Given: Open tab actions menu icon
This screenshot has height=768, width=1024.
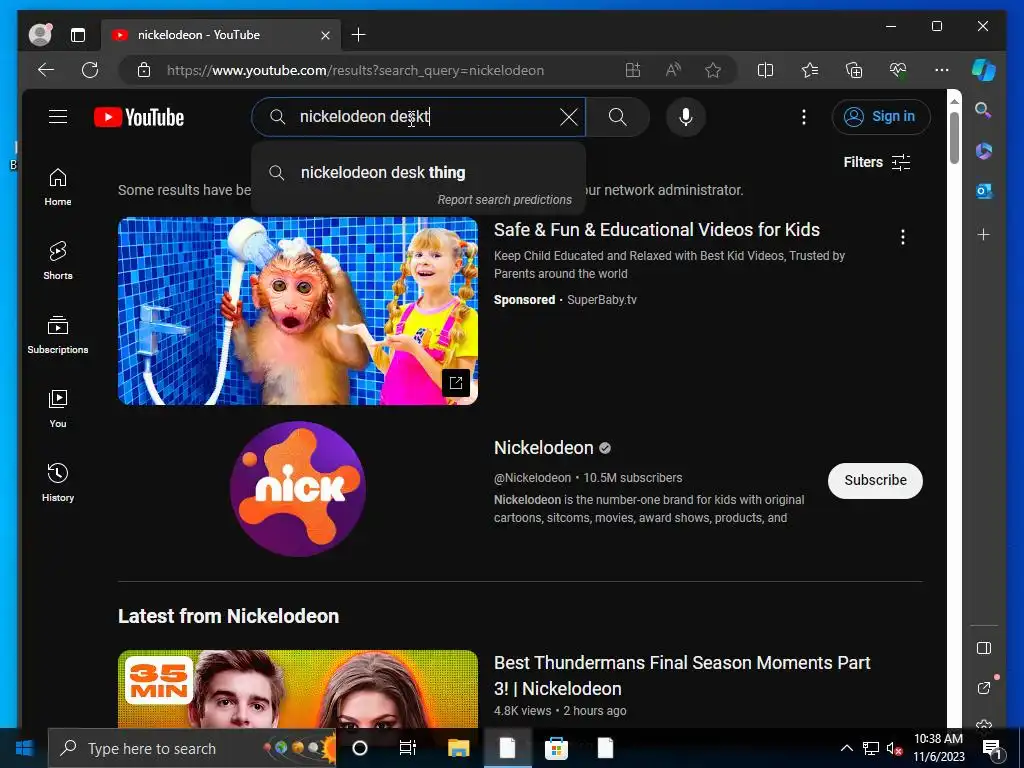Looking at the screenshot, I should pos(78,35).
